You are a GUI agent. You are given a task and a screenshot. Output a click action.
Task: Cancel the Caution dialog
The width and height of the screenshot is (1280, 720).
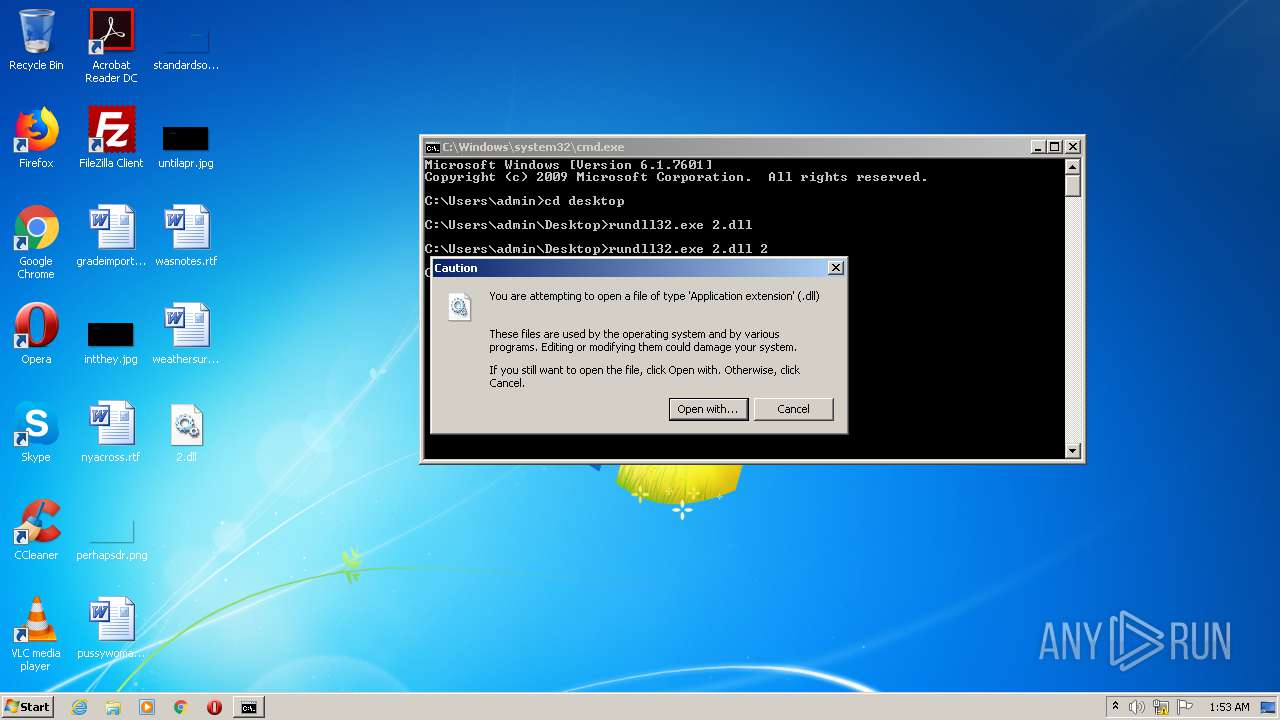793,409
